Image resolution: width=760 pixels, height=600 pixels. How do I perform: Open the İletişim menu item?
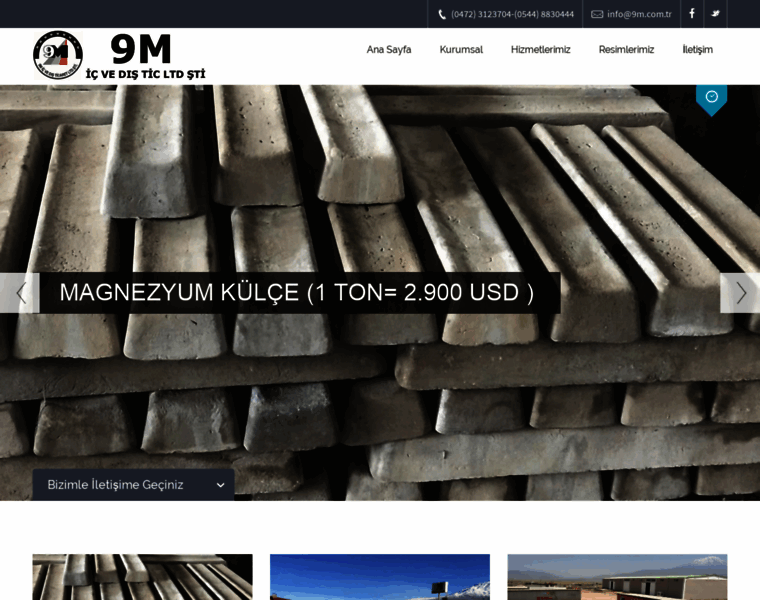pos(697,49)
